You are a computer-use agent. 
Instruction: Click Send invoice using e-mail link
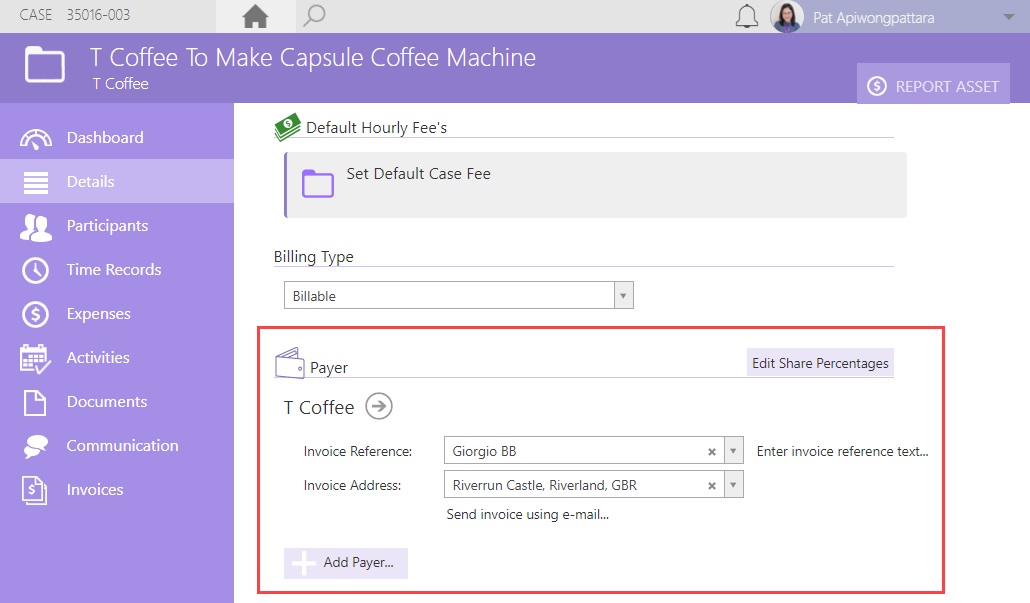(x=527, y=514)
